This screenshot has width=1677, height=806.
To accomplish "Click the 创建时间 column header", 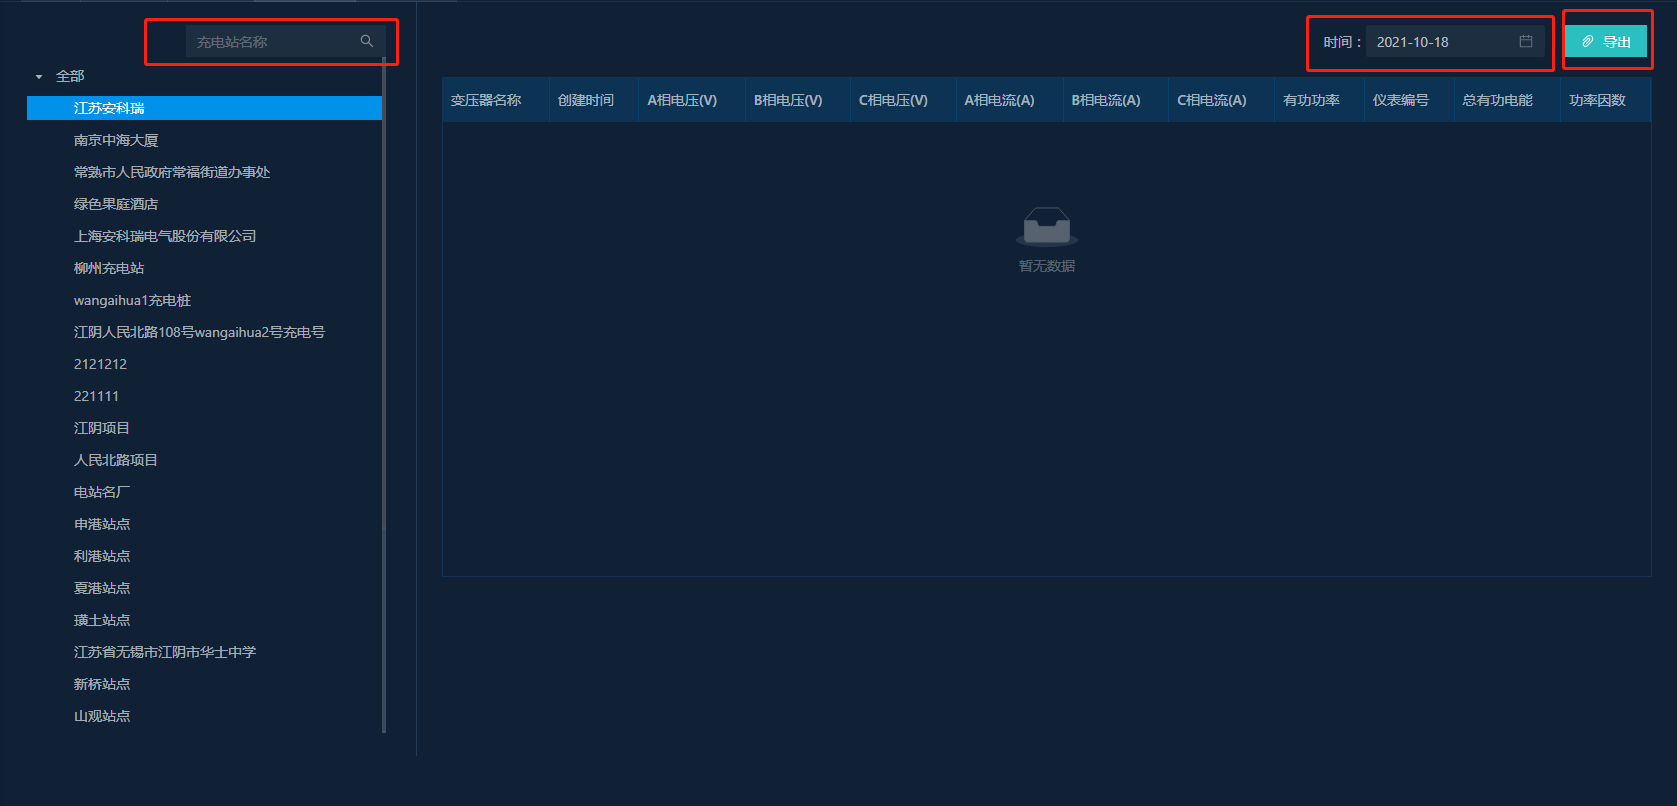I will (x=586, y=100).
